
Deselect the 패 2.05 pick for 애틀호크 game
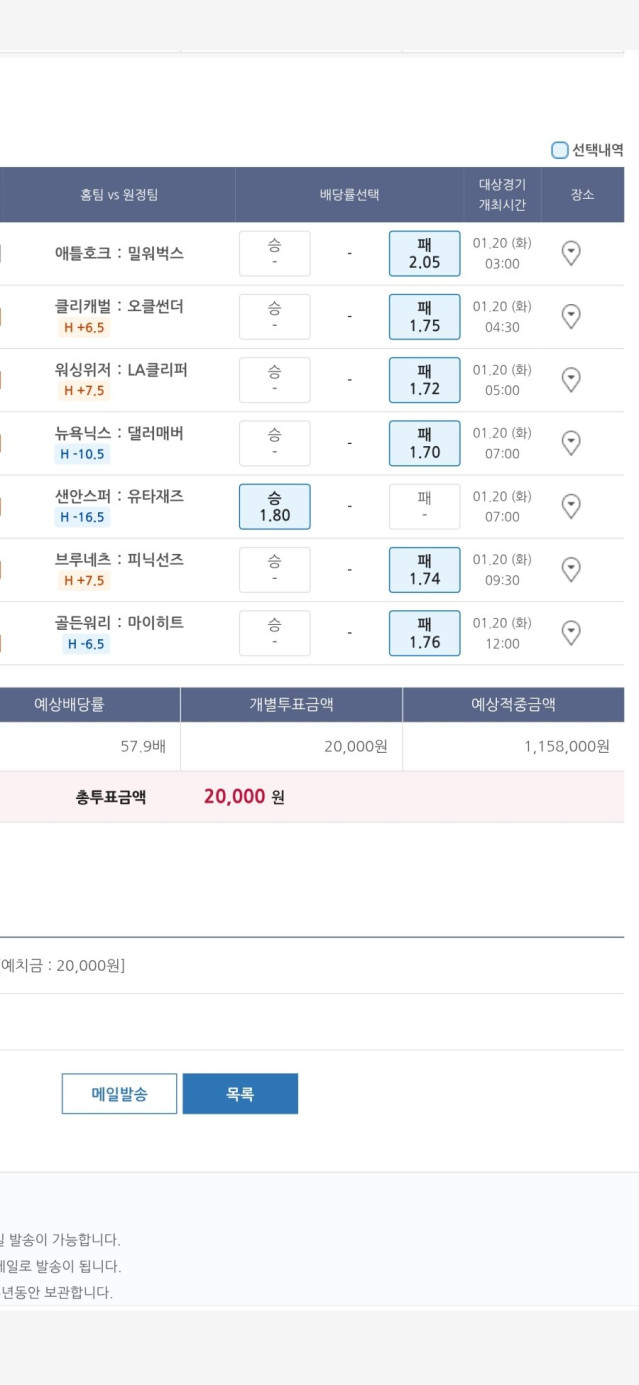pos(424,253)
